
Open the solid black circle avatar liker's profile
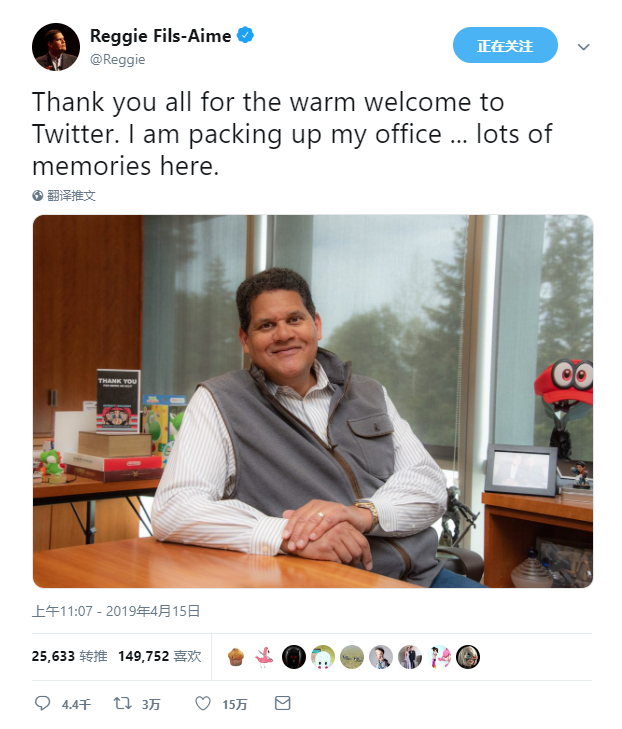(x=293, y=656)
